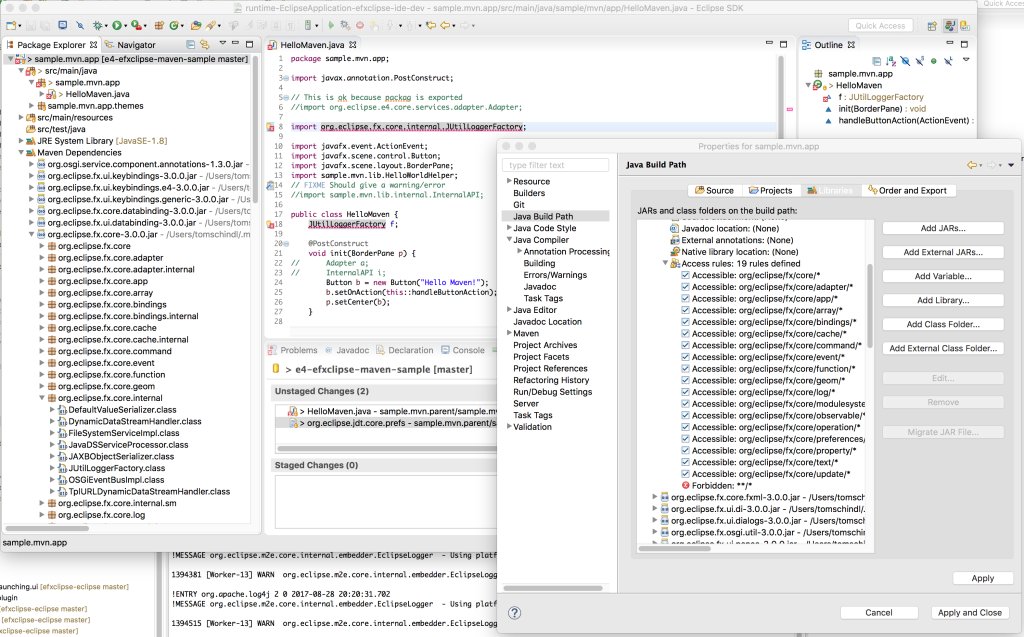Switch to the Navigator view tab
Screen dimensions: 1024x637
[x=130, y=44]
